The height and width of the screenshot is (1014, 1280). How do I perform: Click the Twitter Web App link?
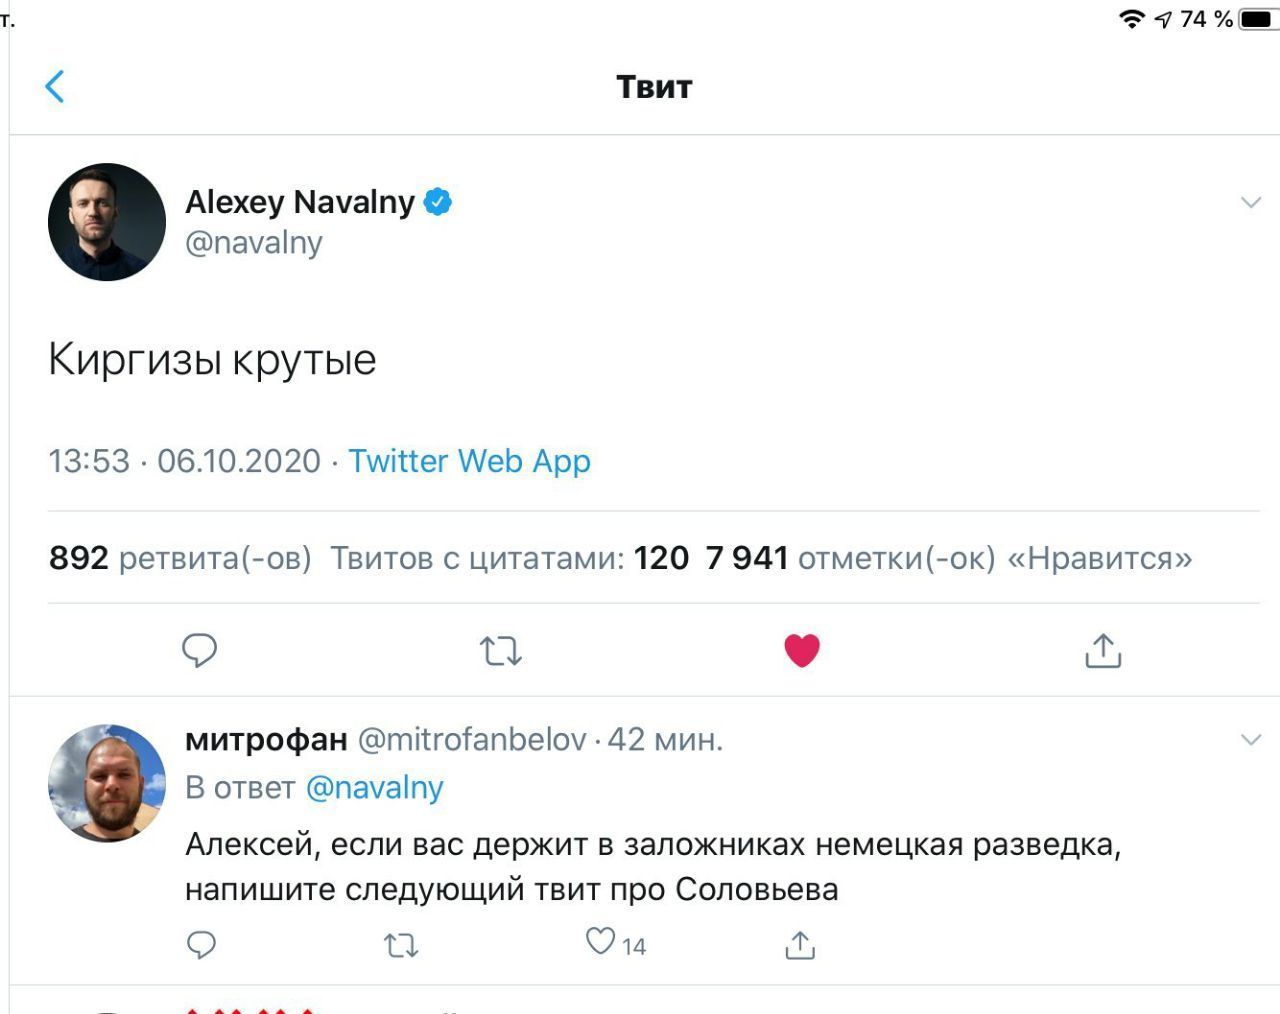(469, 461)
